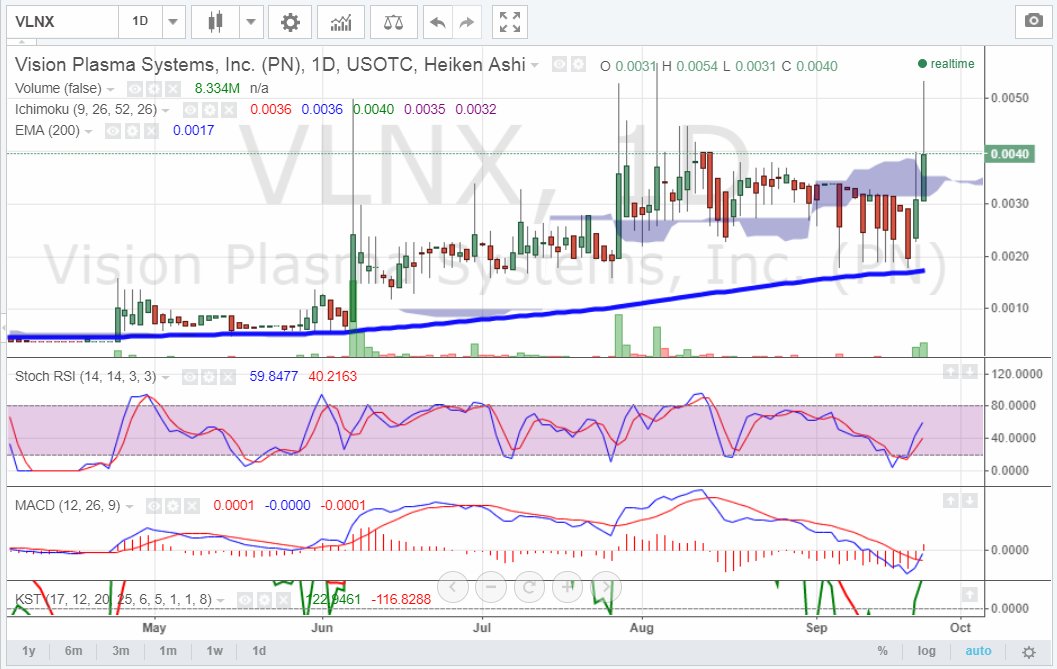1057x669 pixels.
Task: Toggle KST indicator visibility eye
Action: (x=245, y=600)
